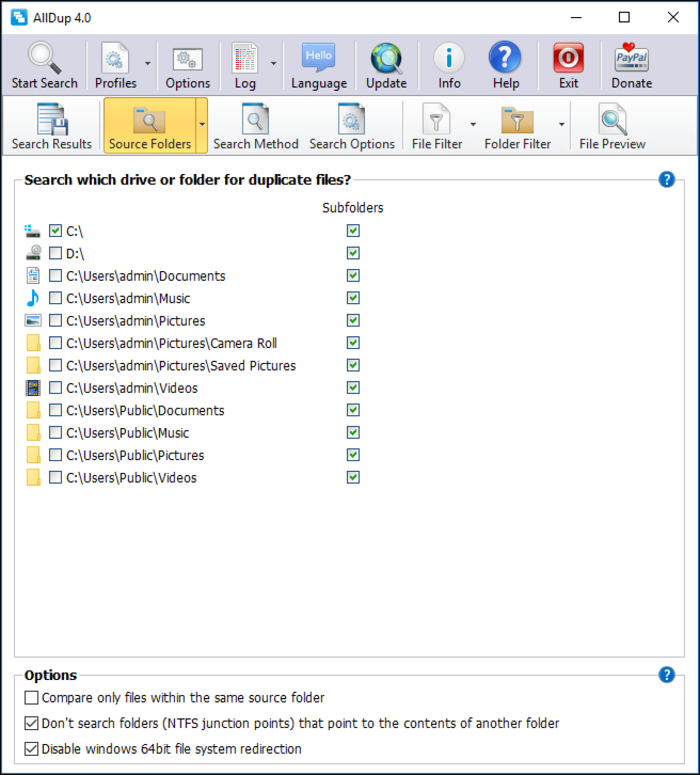The width and height of the screenshot is (700, 775).
Task: Switch to Search Options page
Action: (x=352, y=126)
